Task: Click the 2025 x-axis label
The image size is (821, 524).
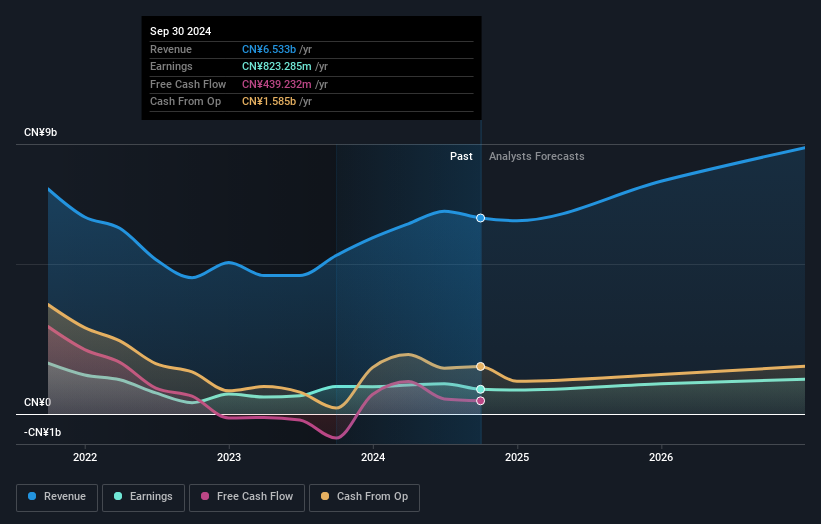Action: 517,457
